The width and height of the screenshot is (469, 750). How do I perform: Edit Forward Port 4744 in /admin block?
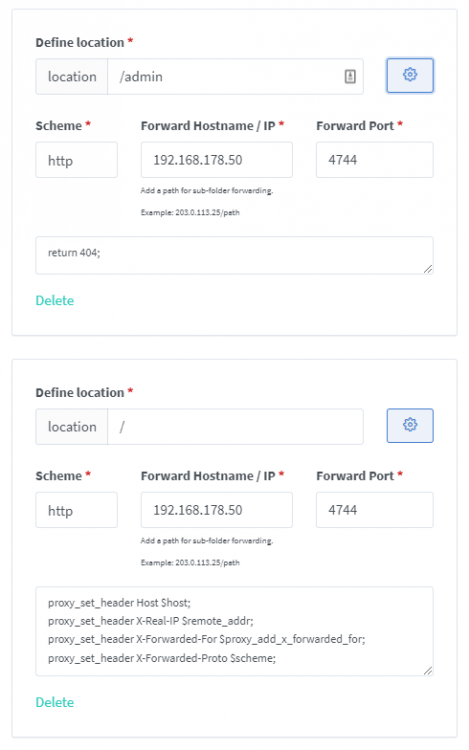(x=374, y=160)
